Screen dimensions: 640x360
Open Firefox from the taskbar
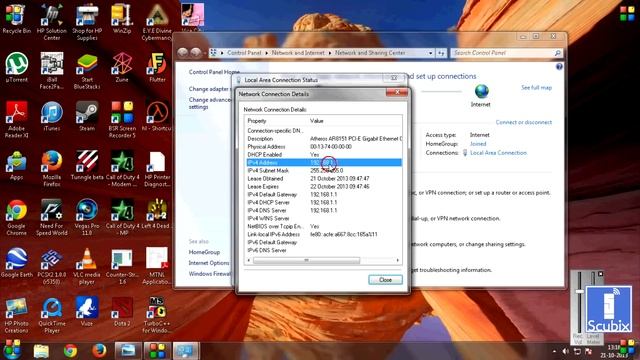click(99, 351)
